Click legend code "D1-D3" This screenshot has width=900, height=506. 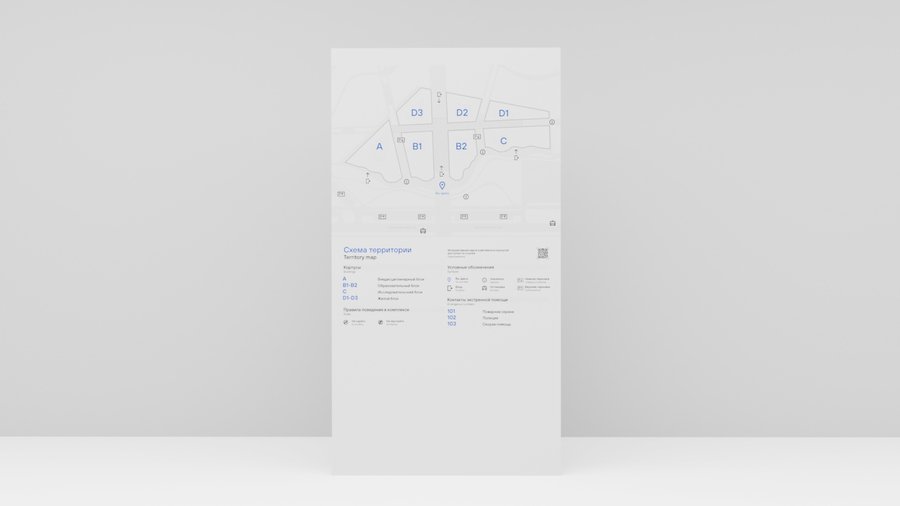[350, 298]
